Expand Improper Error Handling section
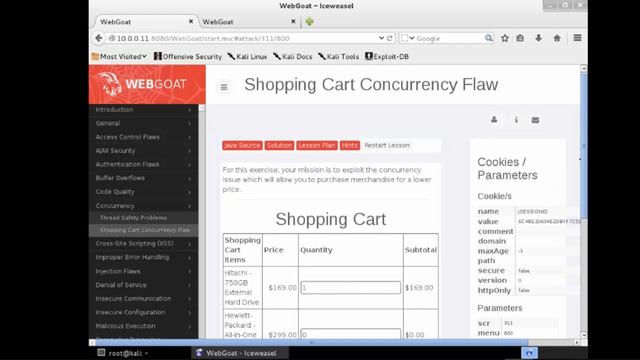The image size is (640, 360). pos(143,257)
